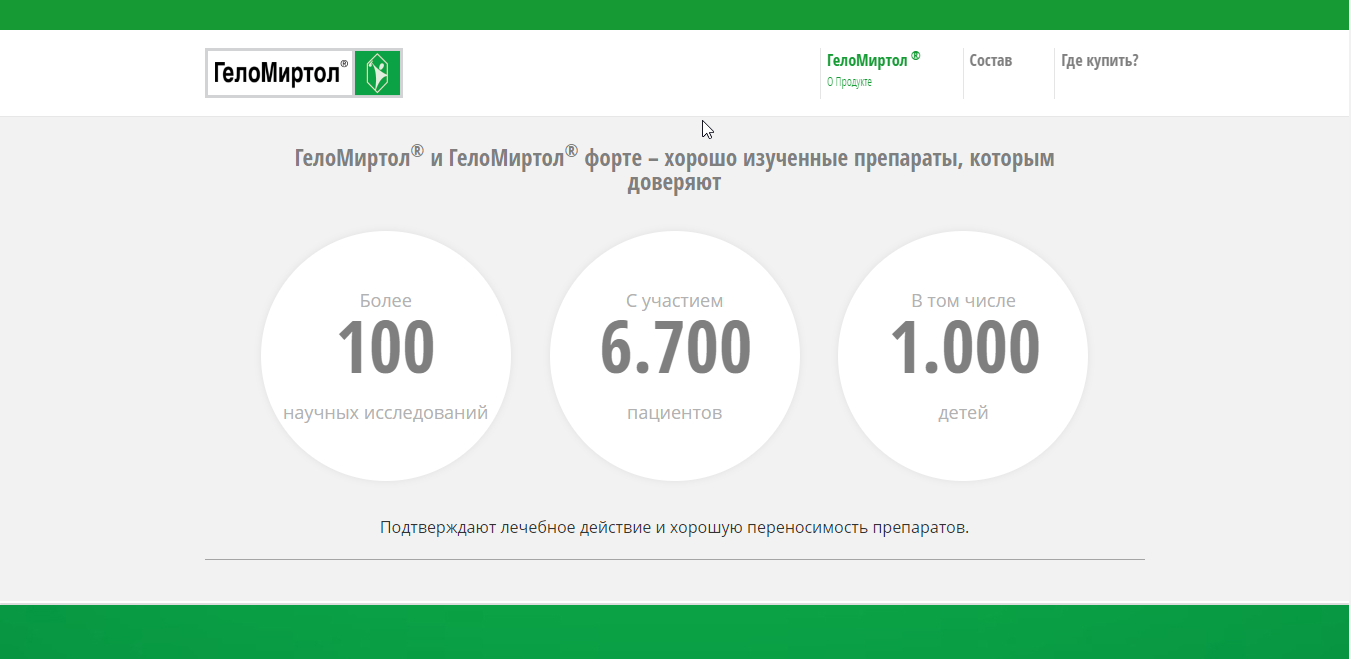Click the green header strip at the top
1351x659 pixels.
click(x=675, y=13)
